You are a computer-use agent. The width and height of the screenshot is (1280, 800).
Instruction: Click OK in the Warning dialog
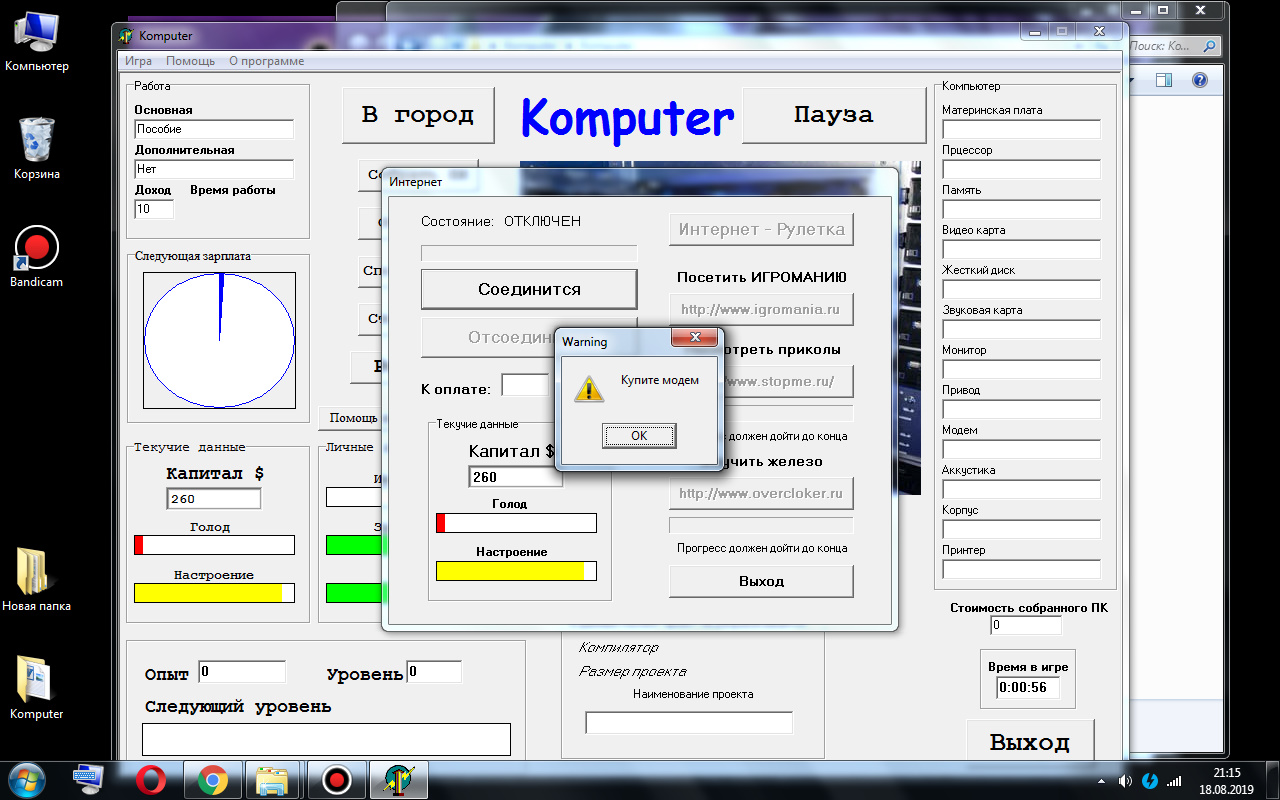coord(639,436)
